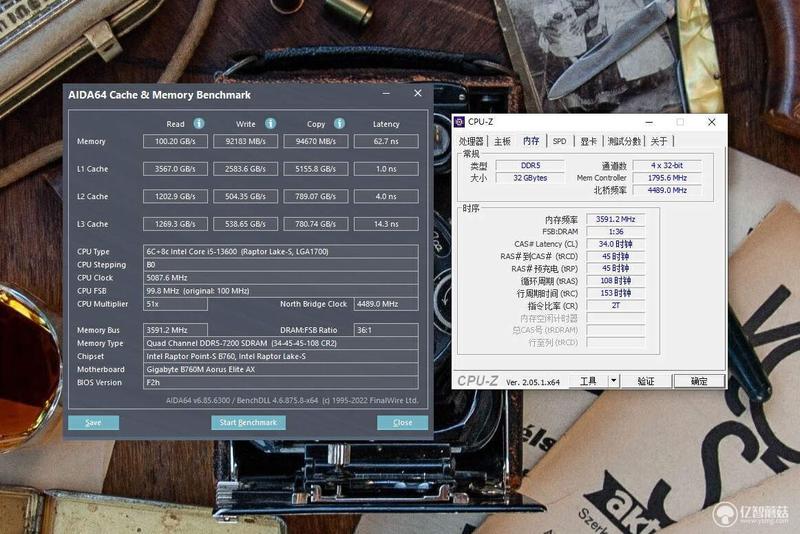This screenshot has width=800, height=534.
Task: Click the Memory Write value 92183 MB/s
Action: pos(245,141)
